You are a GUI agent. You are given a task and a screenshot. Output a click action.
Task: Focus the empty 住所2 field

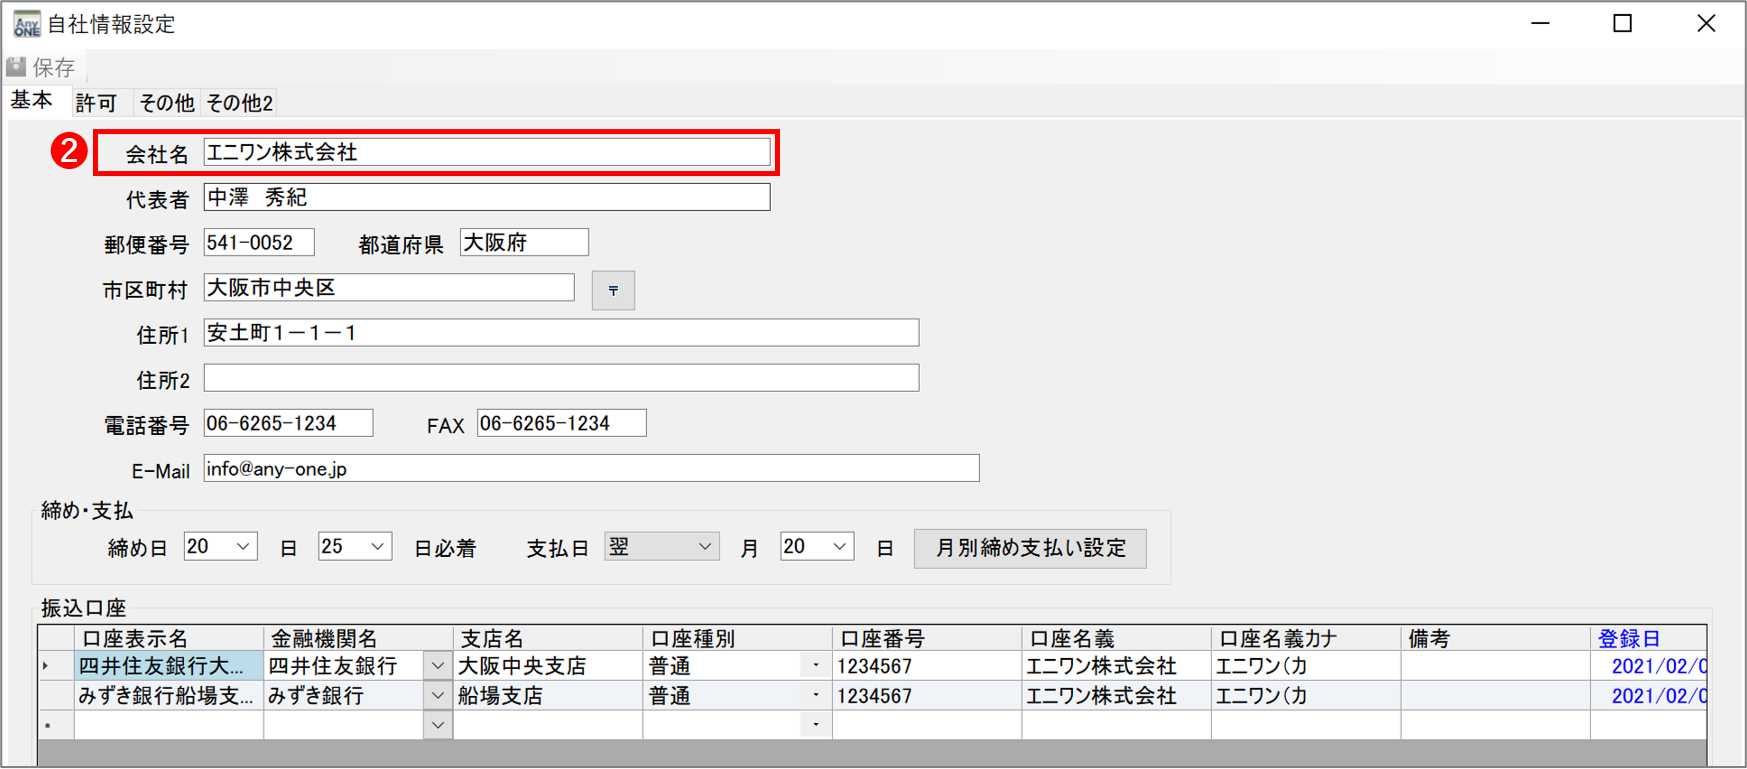coord(560,378)
